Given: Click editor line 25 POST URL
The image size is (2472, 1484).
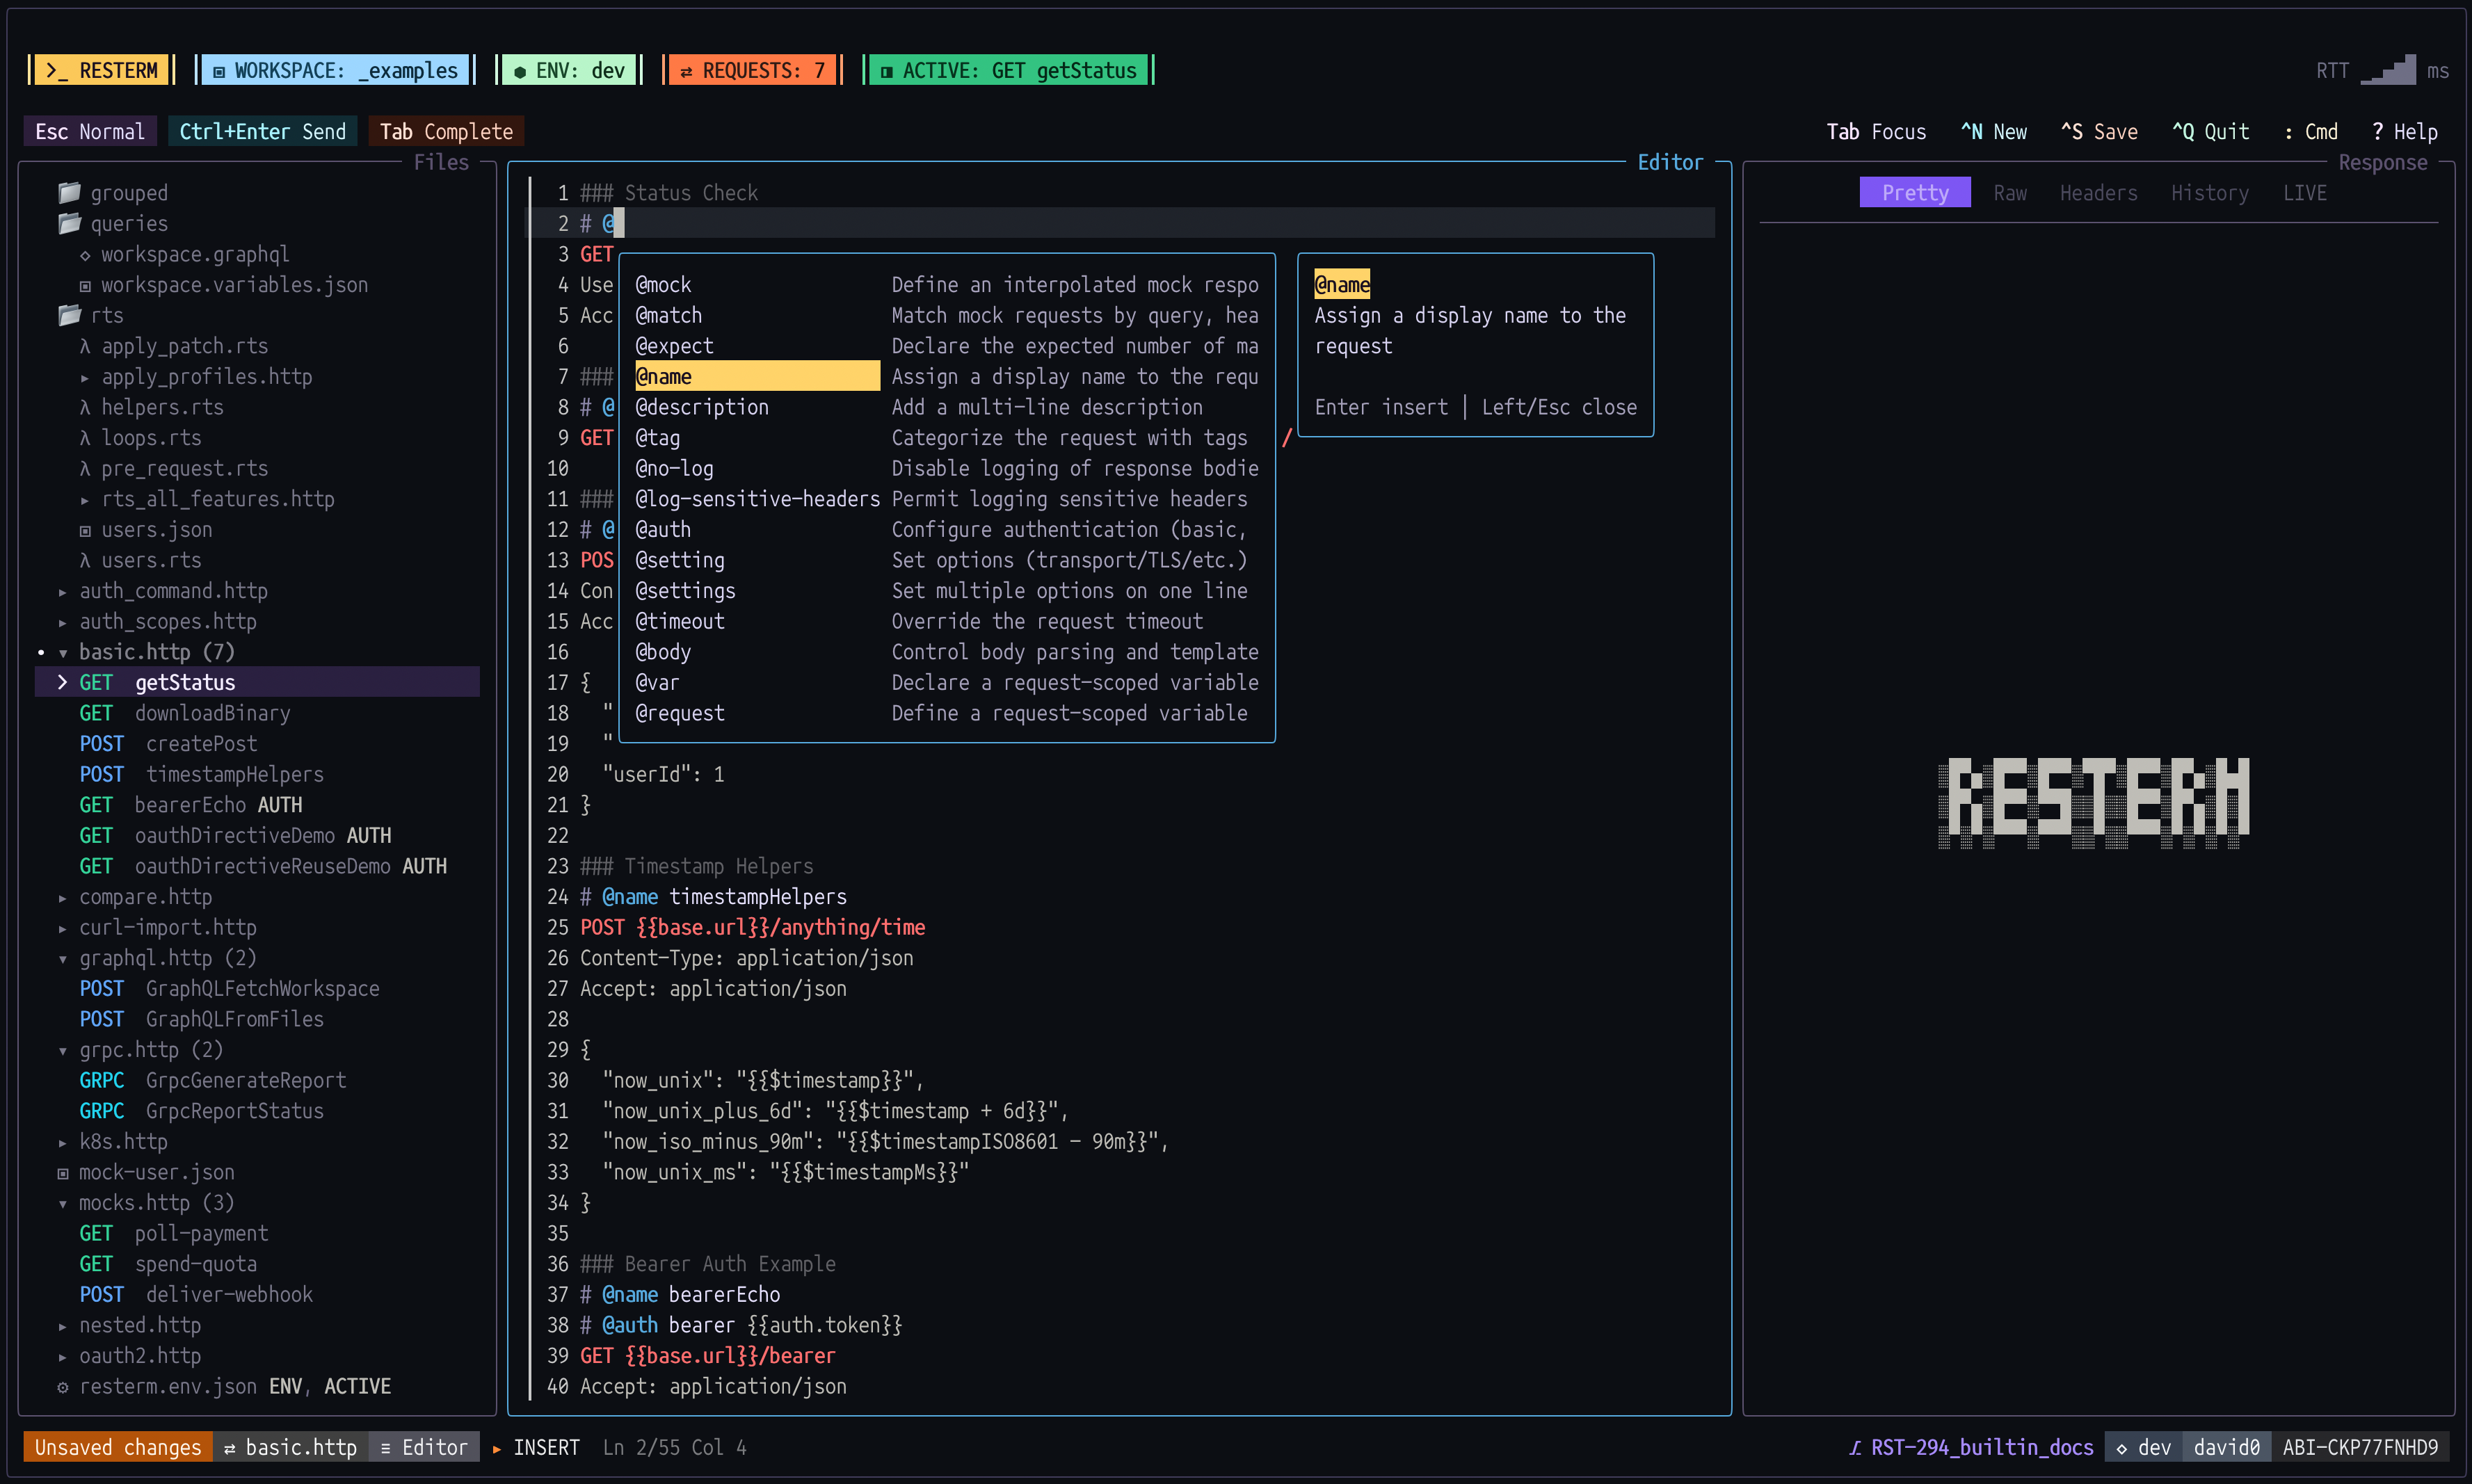Looking at the screenshot, I should (780, 928).
